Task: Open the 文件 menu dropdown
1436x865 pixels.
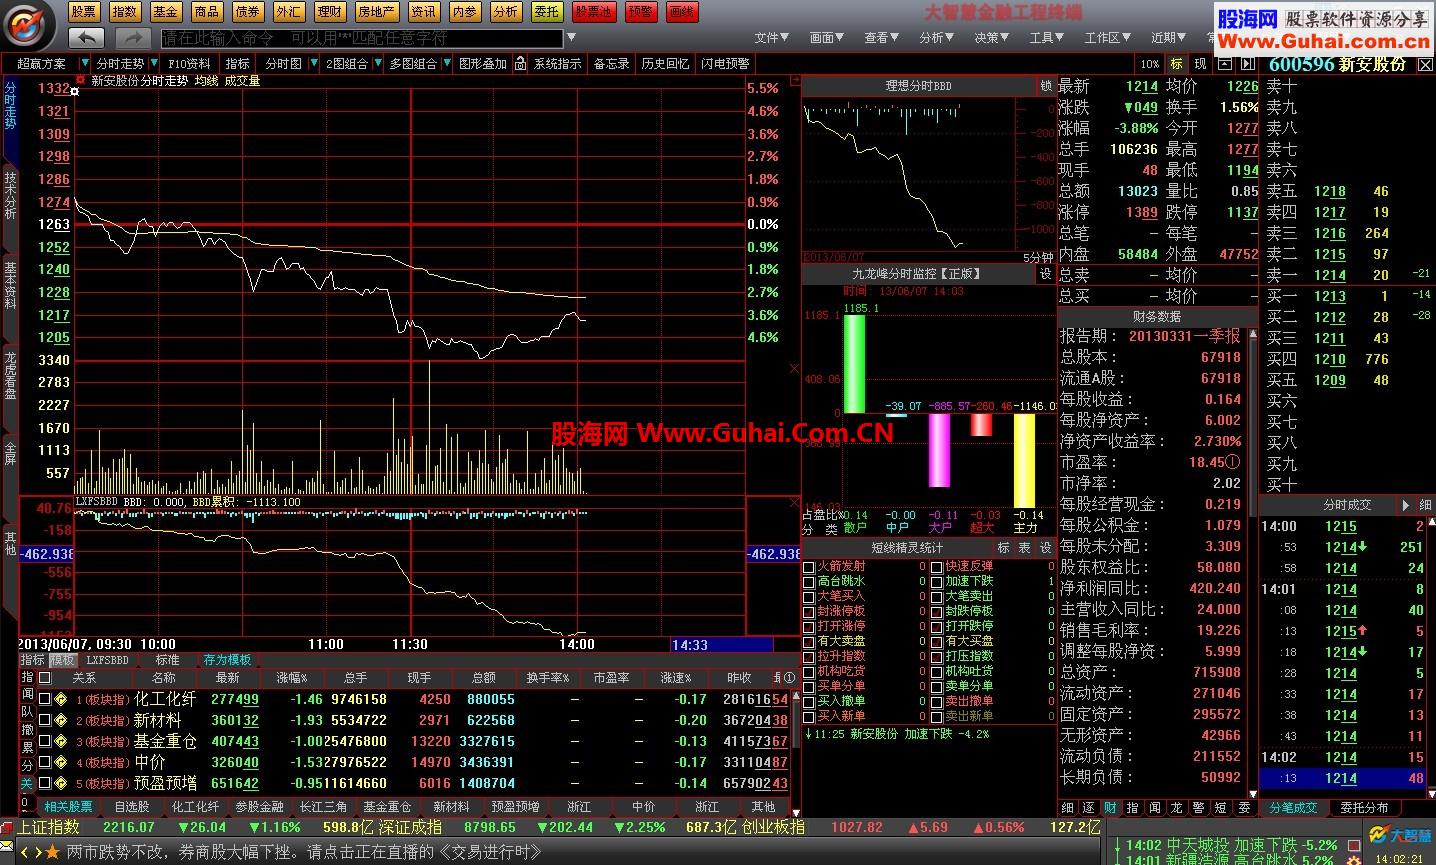Action: [772, 37]
